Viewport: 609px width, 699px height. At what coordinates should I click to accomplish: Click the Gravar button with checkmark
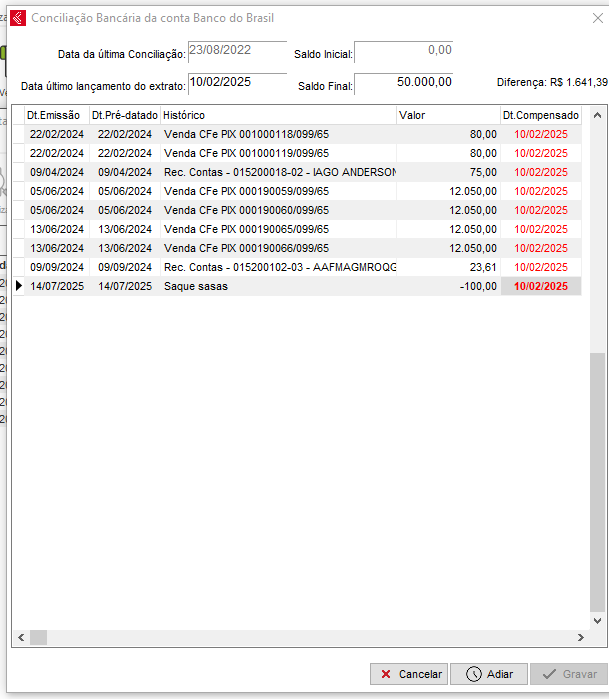[568, 674]
